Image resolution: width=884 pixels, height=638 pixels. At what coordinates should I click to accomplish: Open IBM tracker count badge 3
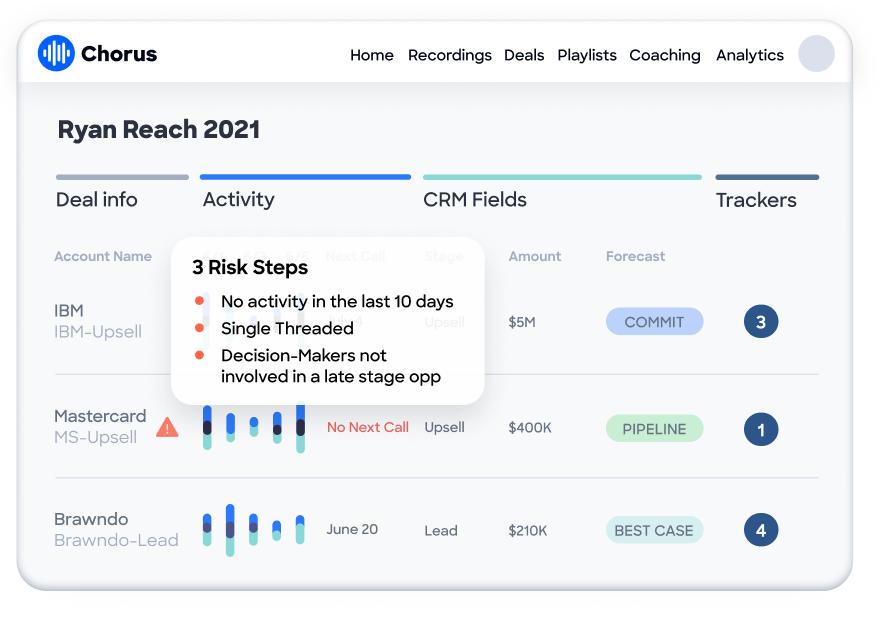pos(761,322)
